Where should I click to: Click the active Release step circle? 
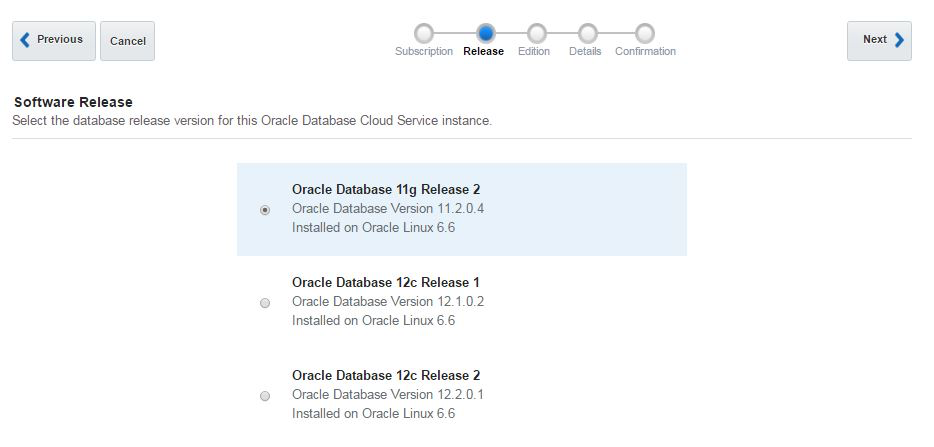coord(486,34)
